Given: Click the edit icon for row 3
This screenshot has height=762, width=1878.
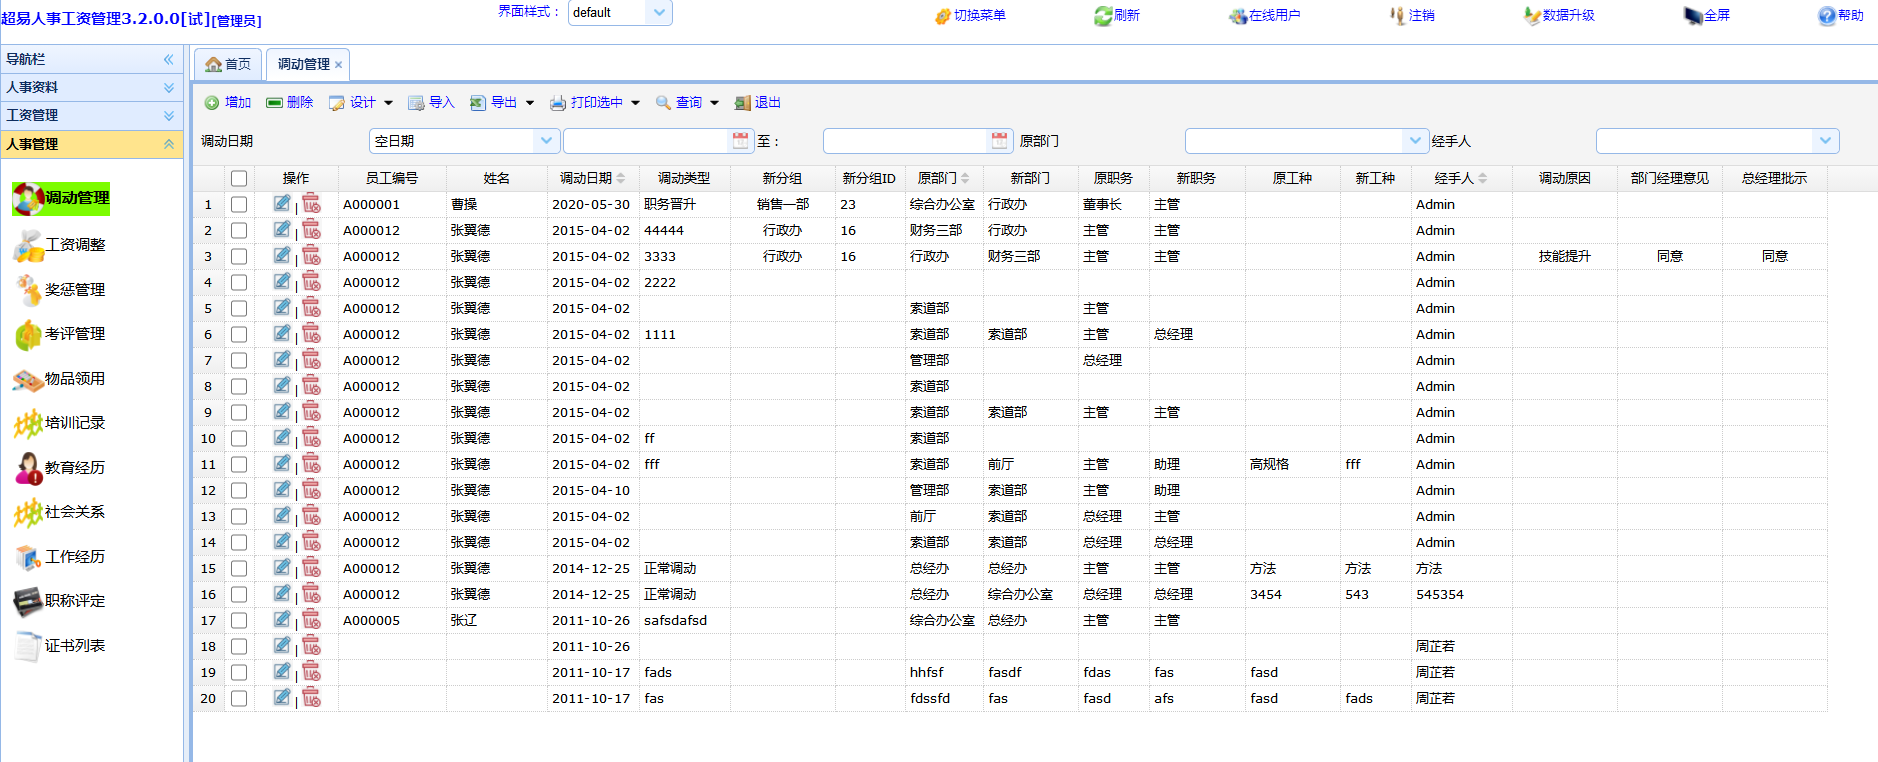Looking at the screenshot, I should [282, 255].
